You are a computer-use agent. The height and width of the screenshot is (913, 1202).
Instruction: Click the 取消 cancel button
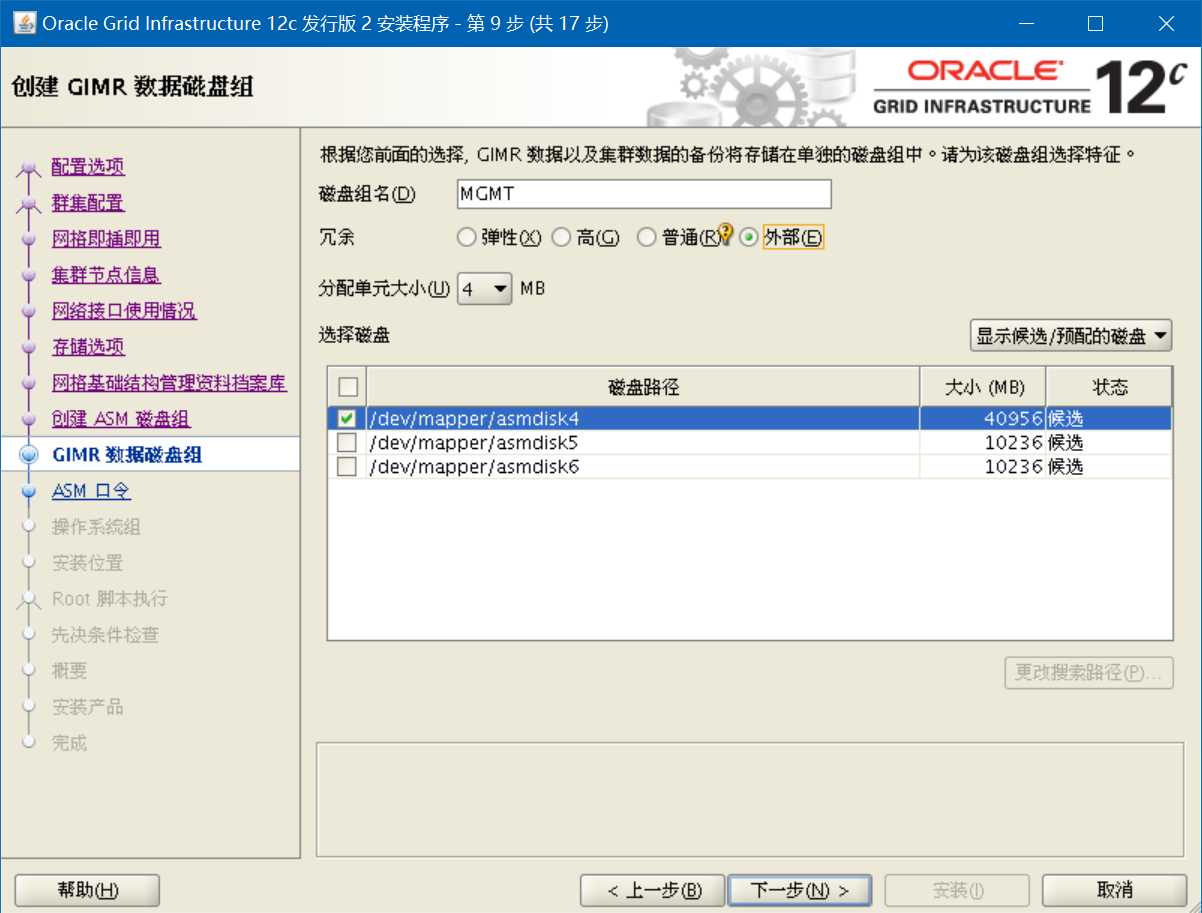coord(1114,890)
